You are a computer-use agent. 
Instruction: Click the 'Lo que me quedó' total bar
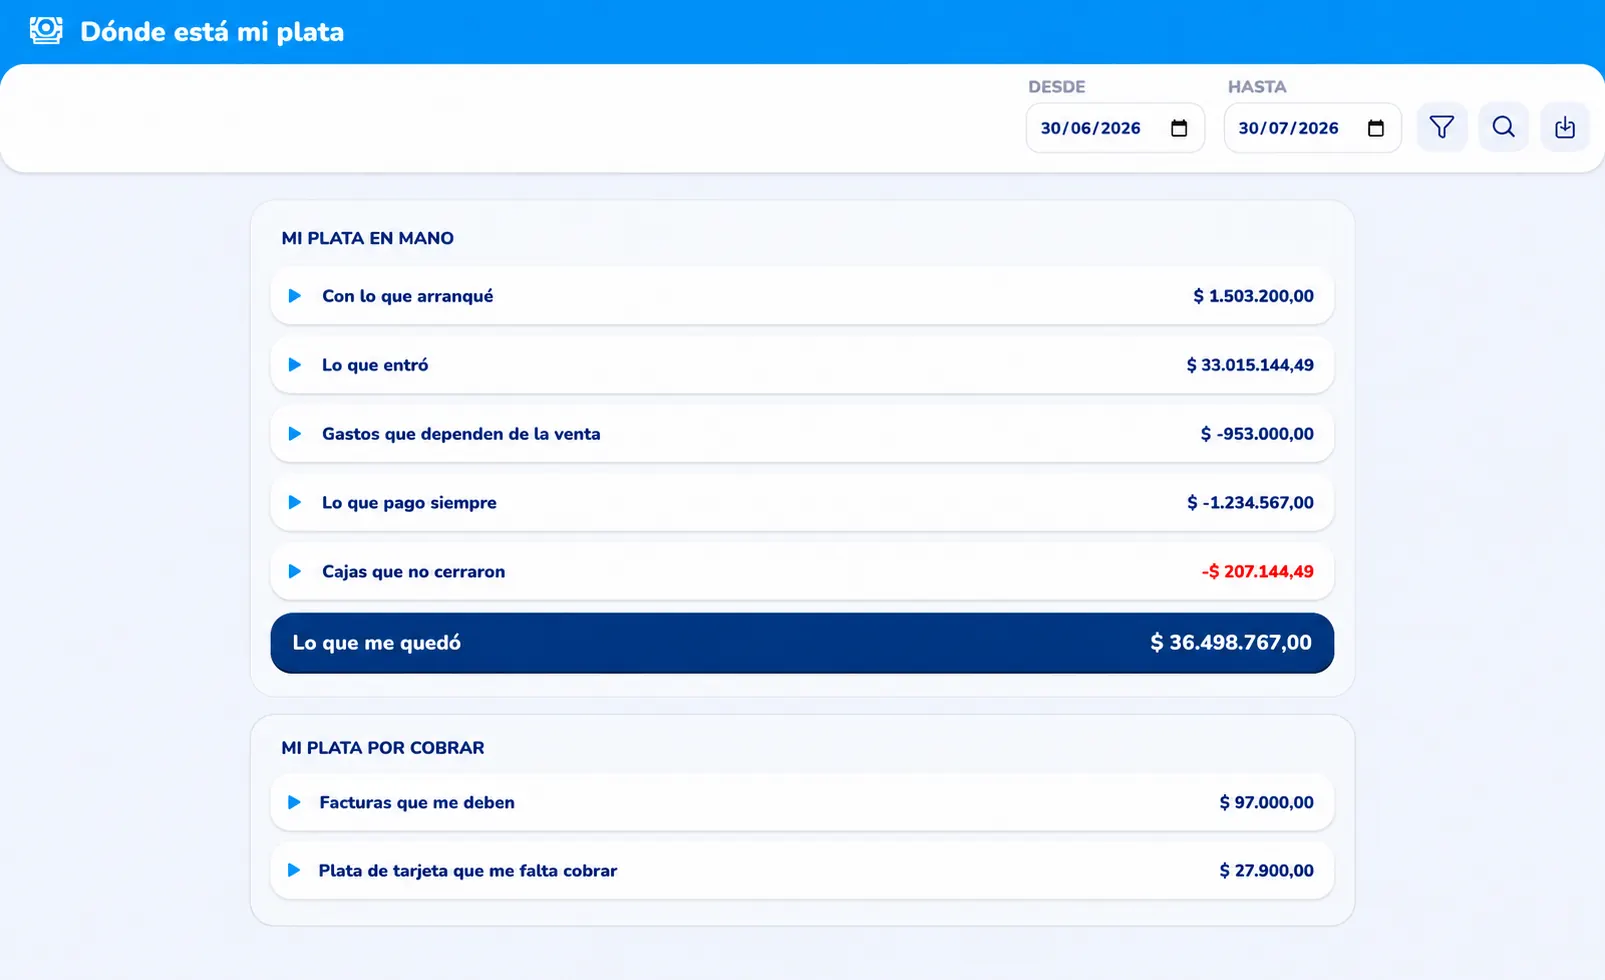pos(802,643)
